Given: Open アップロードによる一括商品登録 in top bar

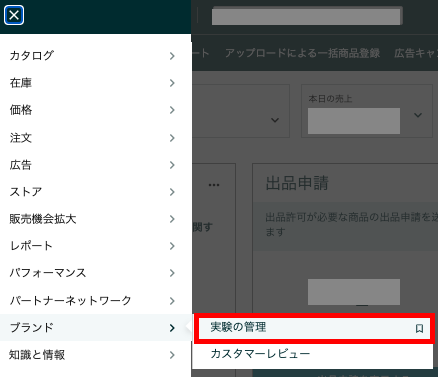Looking at the screenshot, I should click(x=302, y=53).
